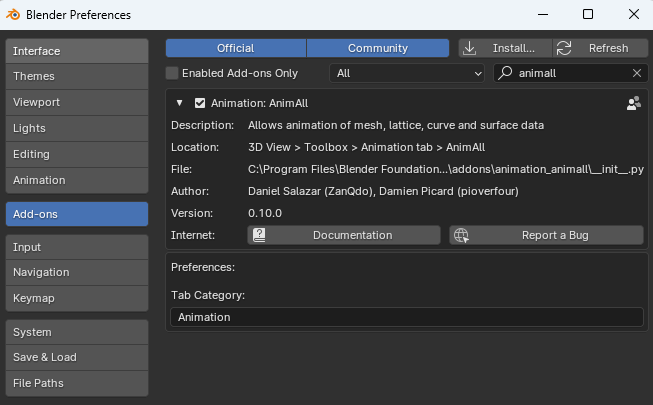
Task: Click the add-on file path text
Action: pos(446,169)
